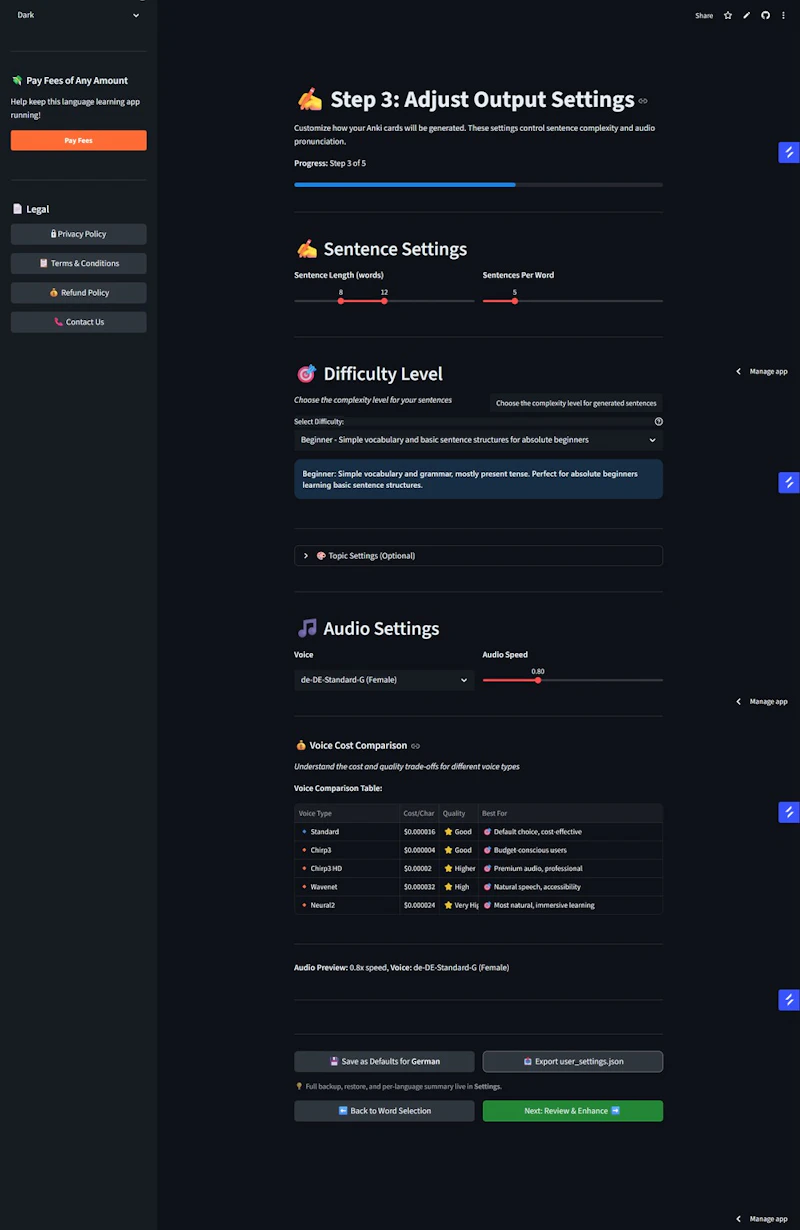Click the $0.000016 cost cell
Image resolution: width=800 pixels, height=1230 pixels.
tap(419, 832)
